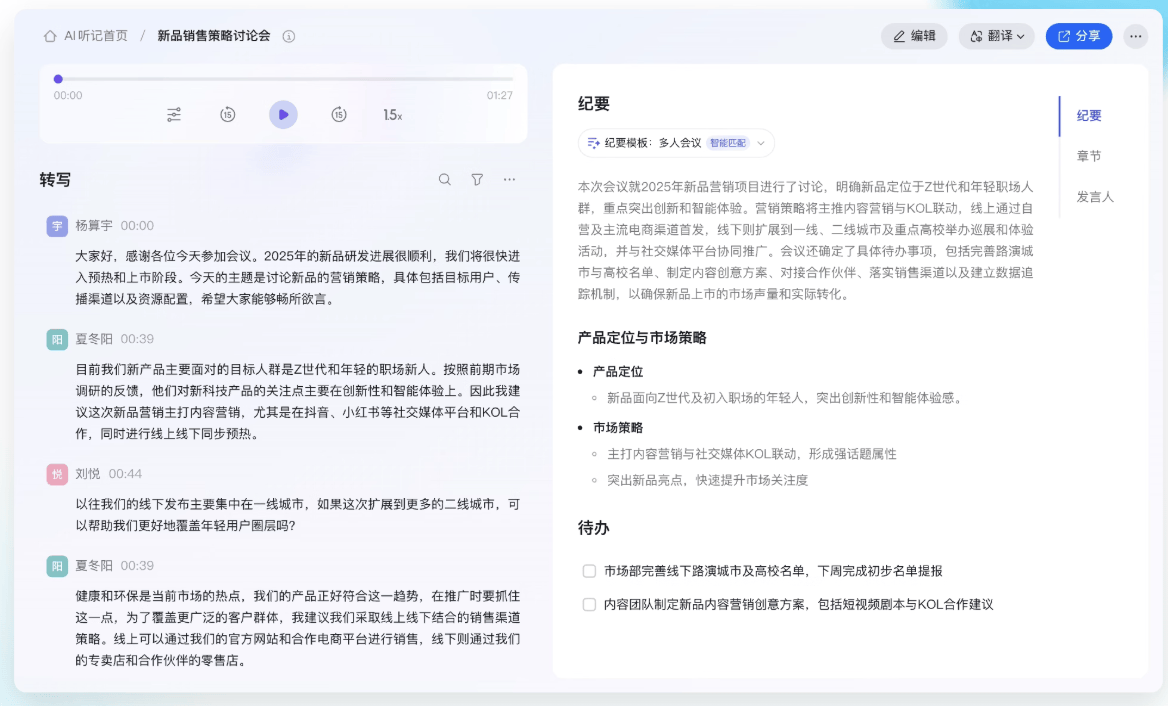1168x706 pixels.
Task: Search within the transcript
Action: click(445, 180)
